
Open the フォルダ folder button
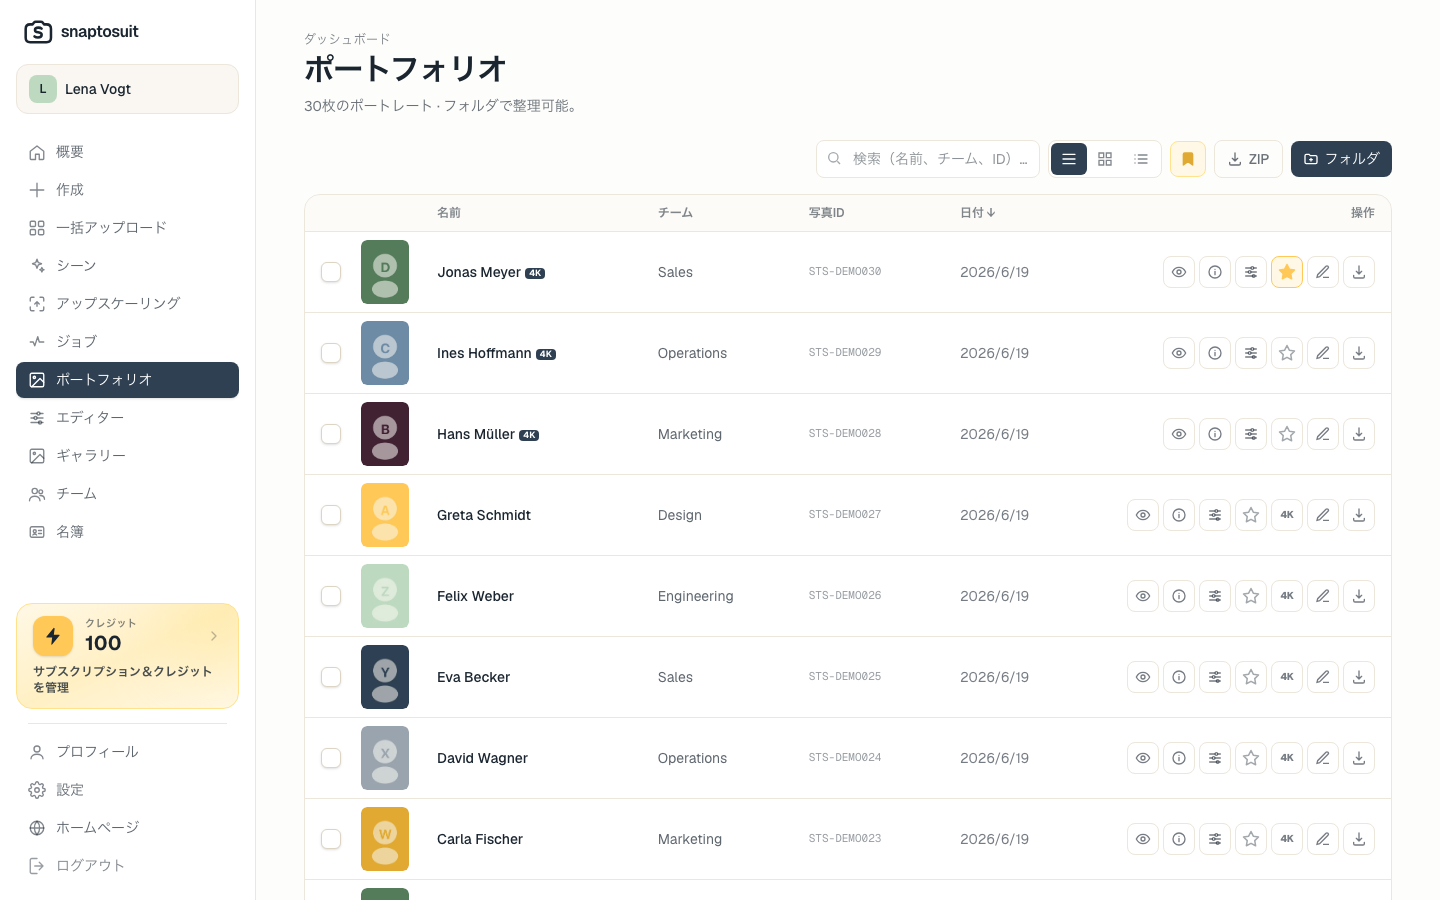click(x=1341, y=159)
